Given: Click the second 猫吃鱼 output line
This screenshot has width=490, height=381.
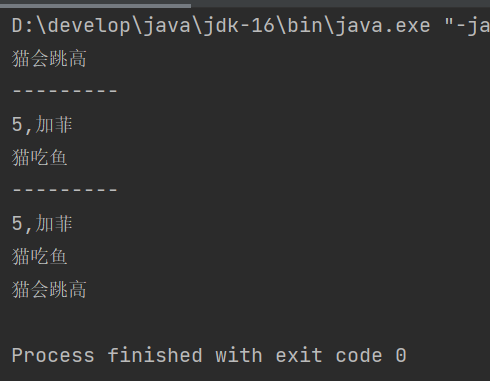Looking at the screenshot, I should coord(40,256).
